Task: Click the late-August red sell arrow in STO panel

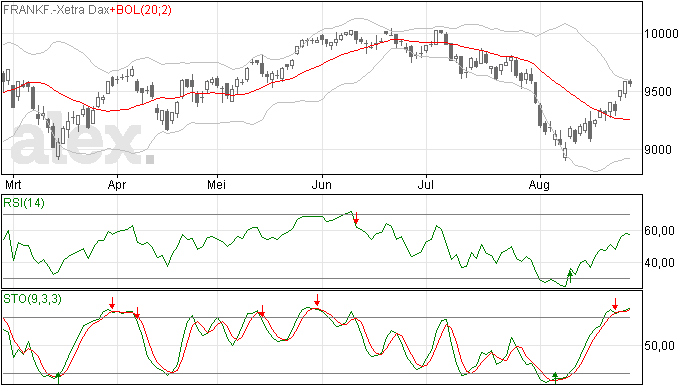Action: coord(615,304)
